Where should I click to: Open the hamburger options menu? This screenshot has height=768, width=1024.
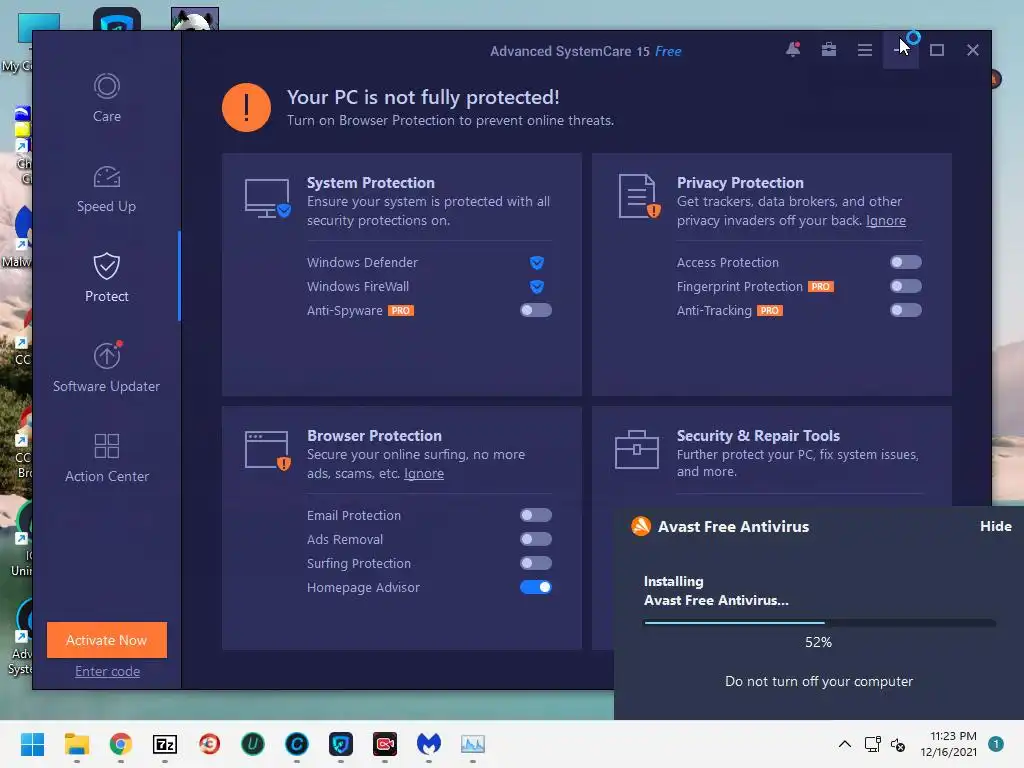[x=865, y=50]
